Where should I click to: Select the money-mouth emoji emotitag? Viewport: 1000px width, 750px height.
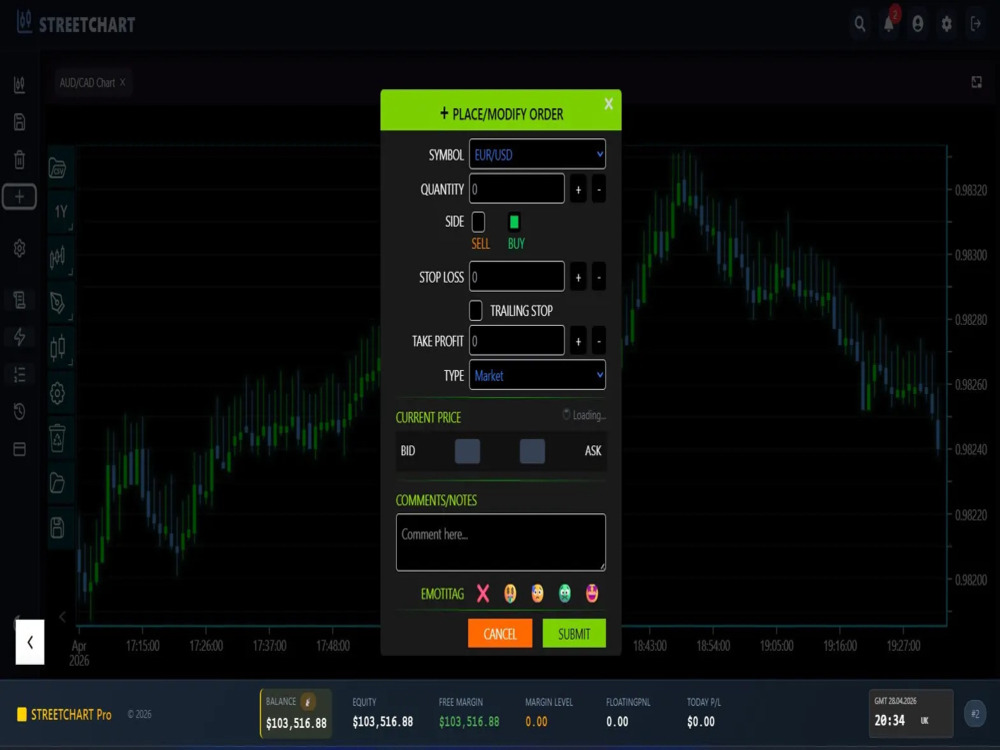pyautogui.click(x=510, y=594)
